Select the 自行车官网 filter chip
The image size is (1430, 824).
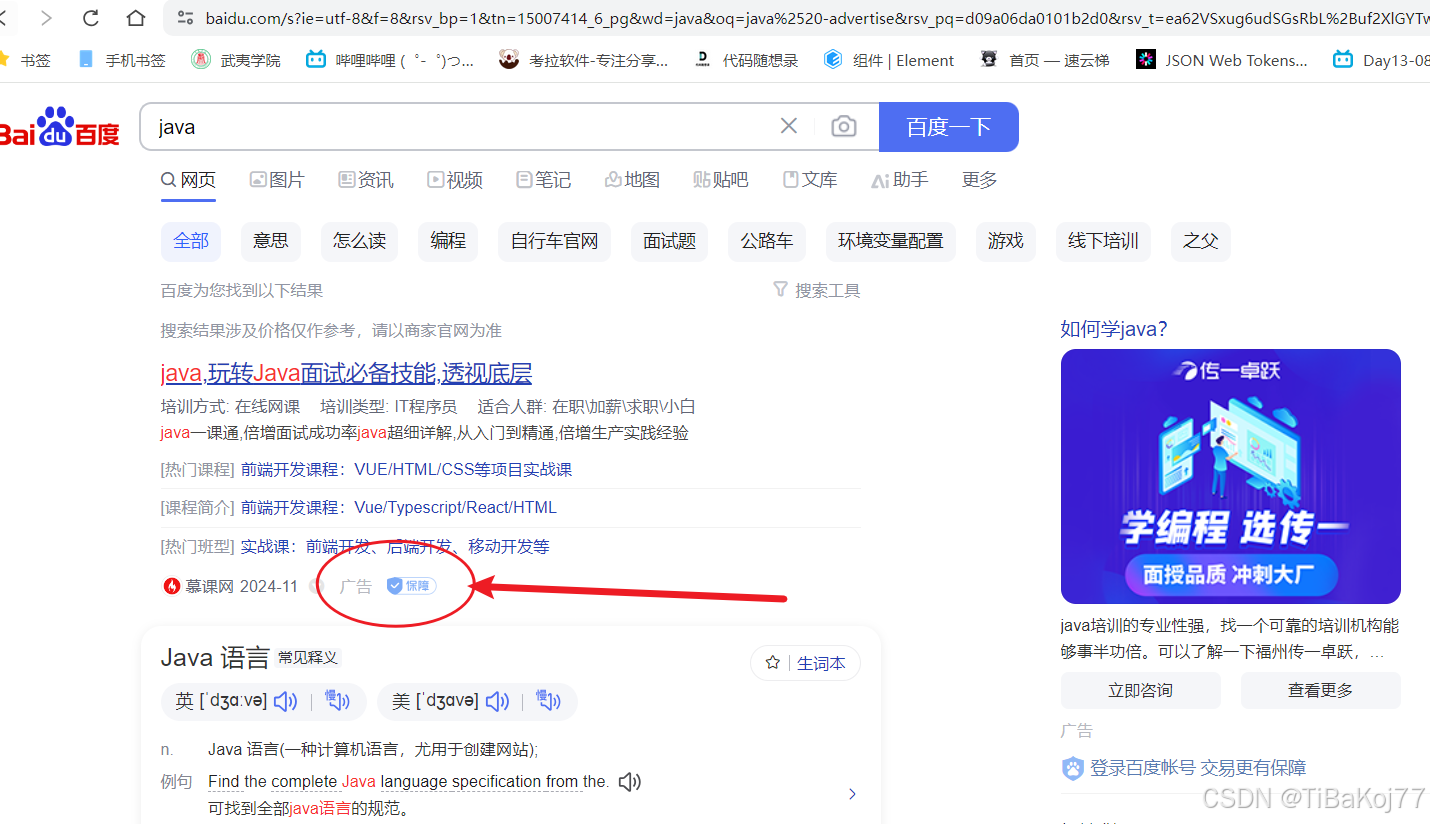pos(554,241)
